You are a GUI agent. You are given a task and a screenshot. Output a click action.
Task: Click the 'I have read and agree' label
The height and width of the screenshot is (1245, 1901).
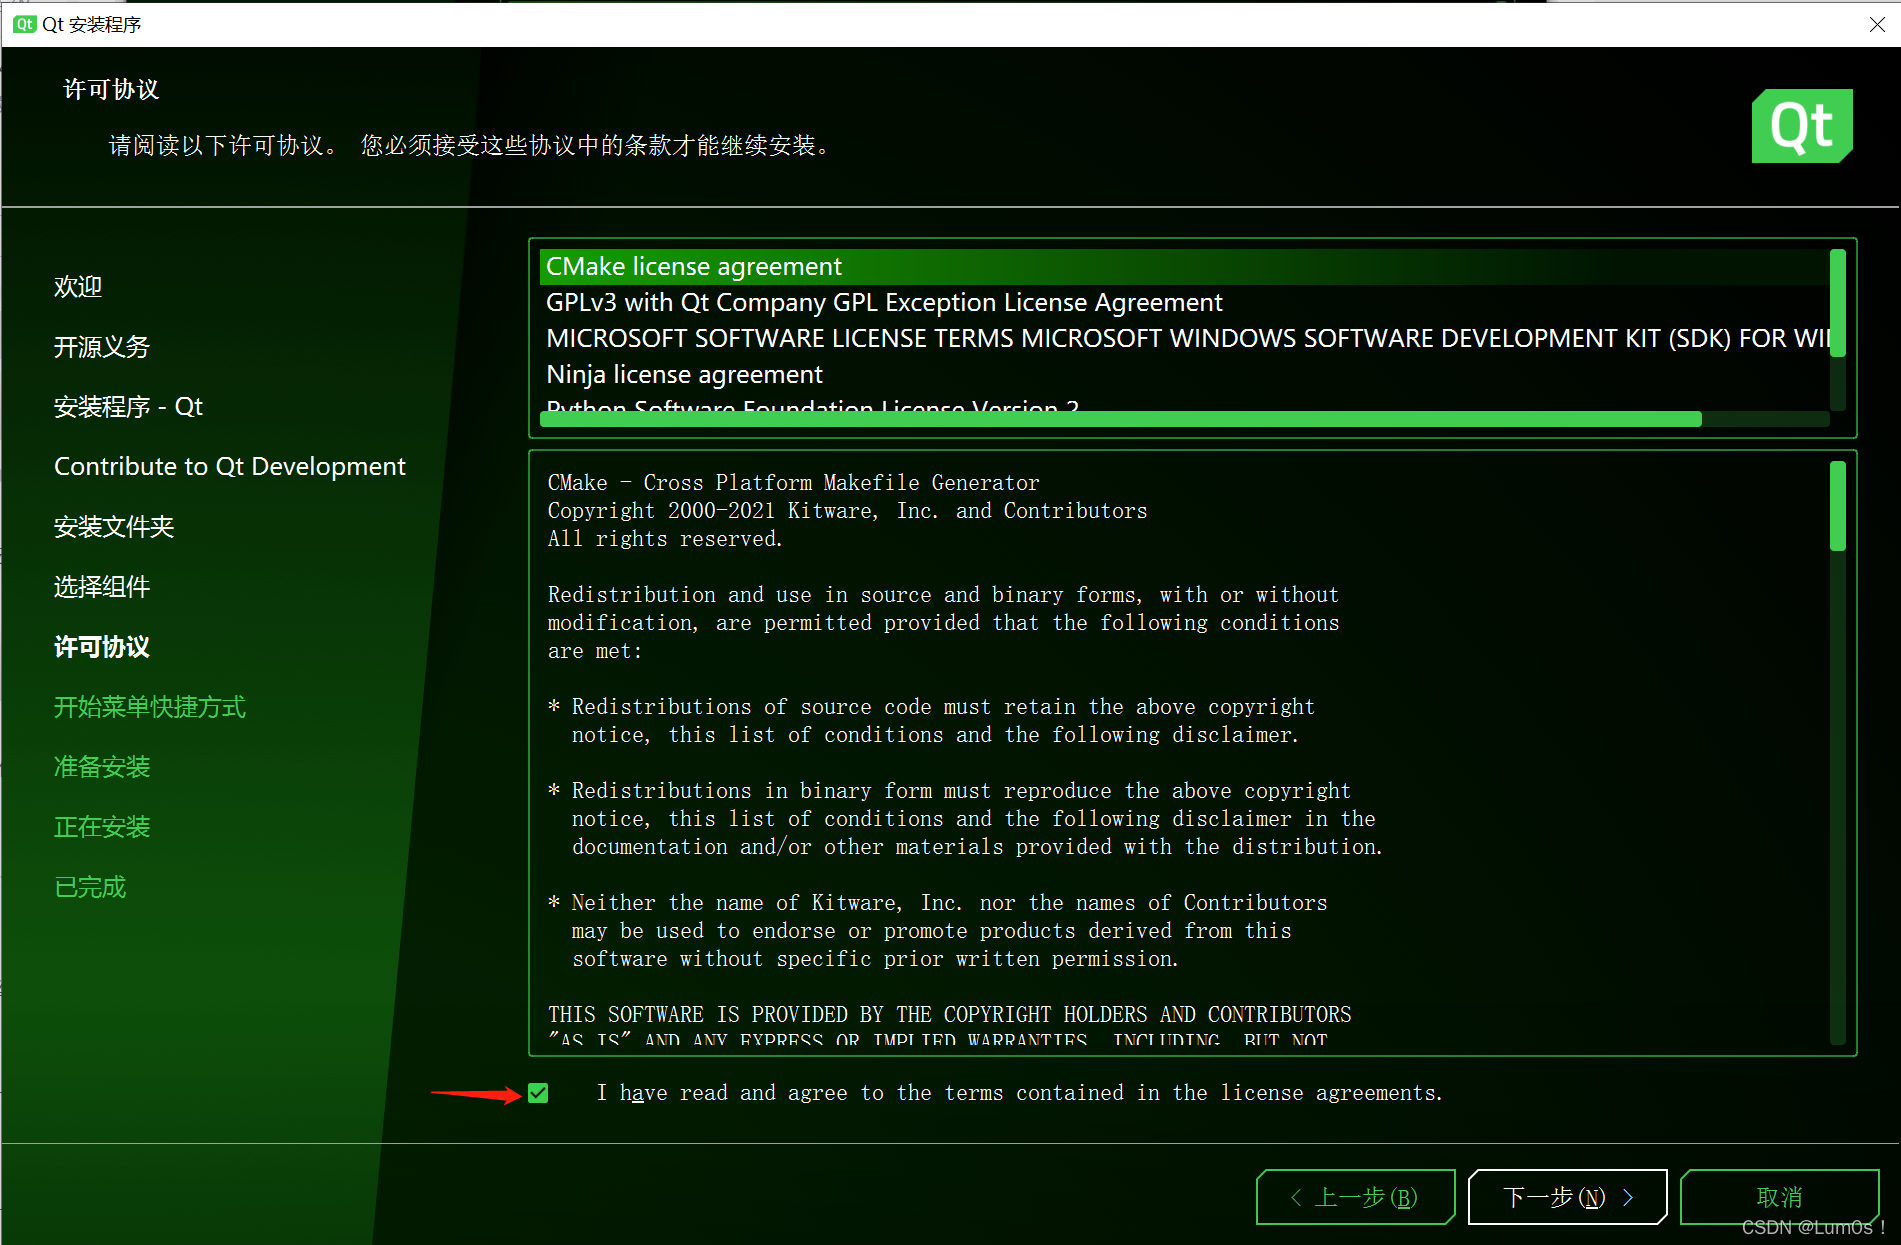(x=1020, y=1093)
